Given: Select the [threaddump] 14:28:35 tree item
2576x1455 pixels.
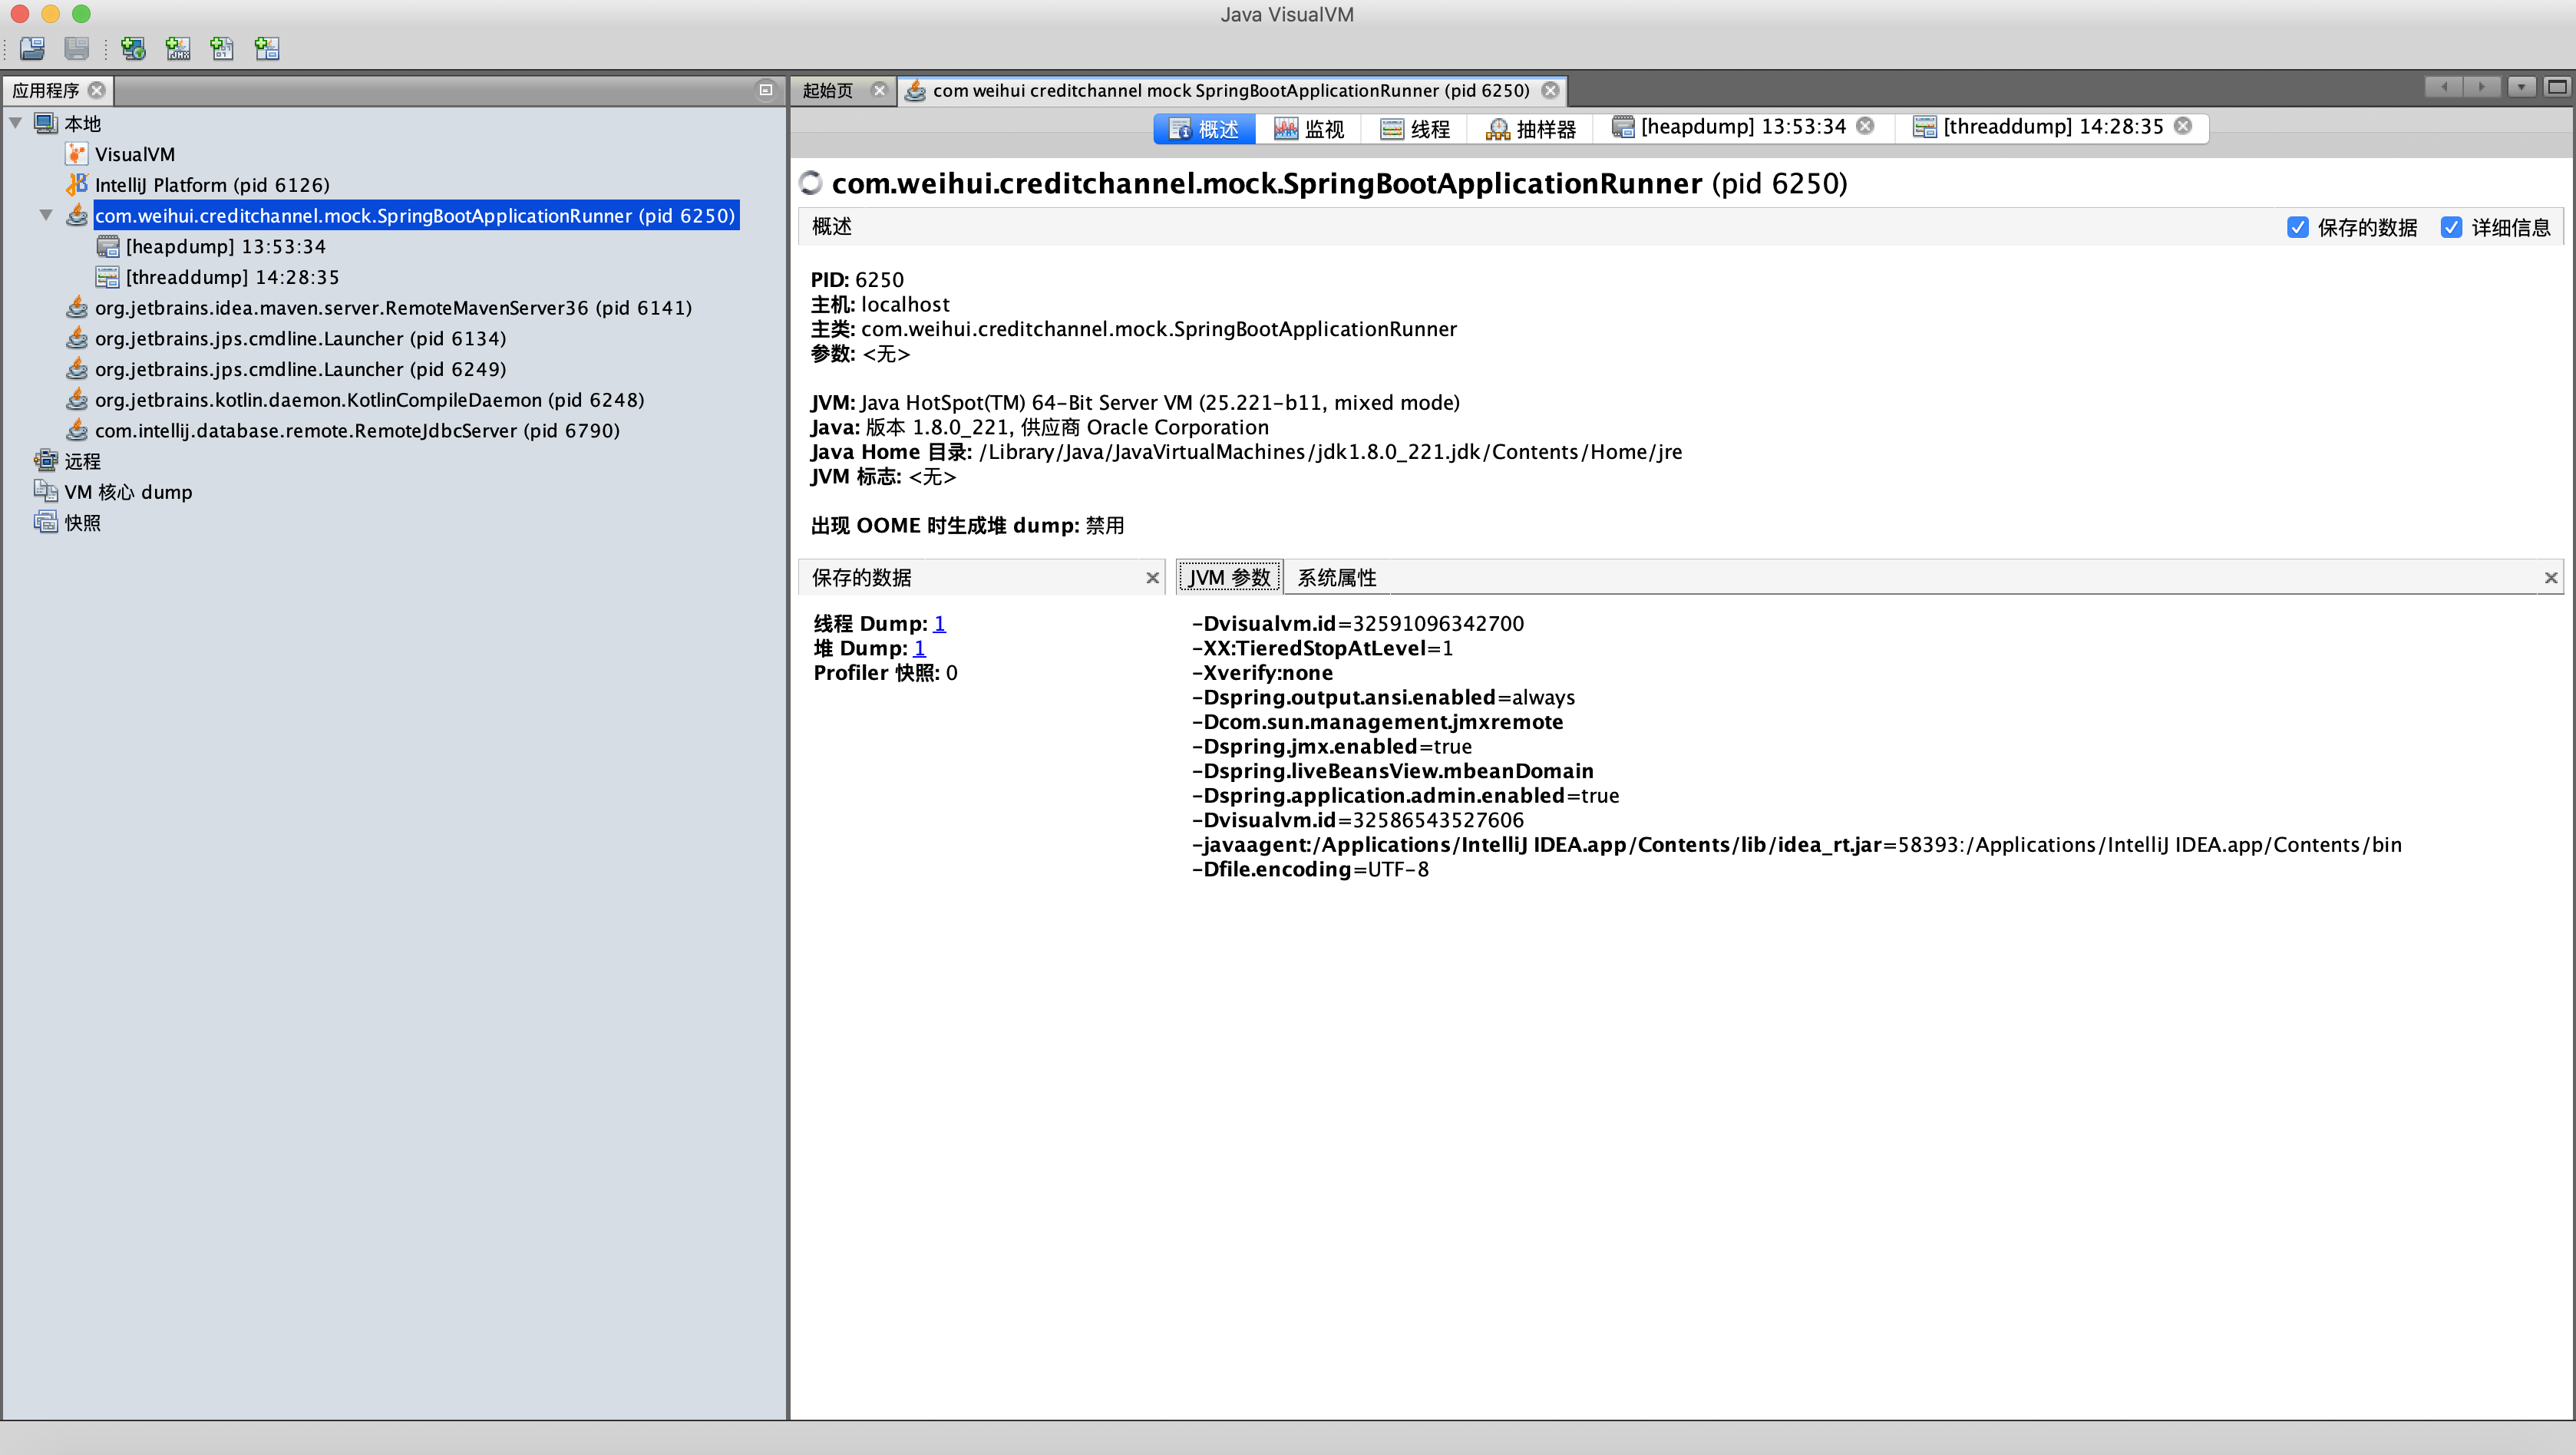Looking at the screenshot, I should tap(232, 277).
